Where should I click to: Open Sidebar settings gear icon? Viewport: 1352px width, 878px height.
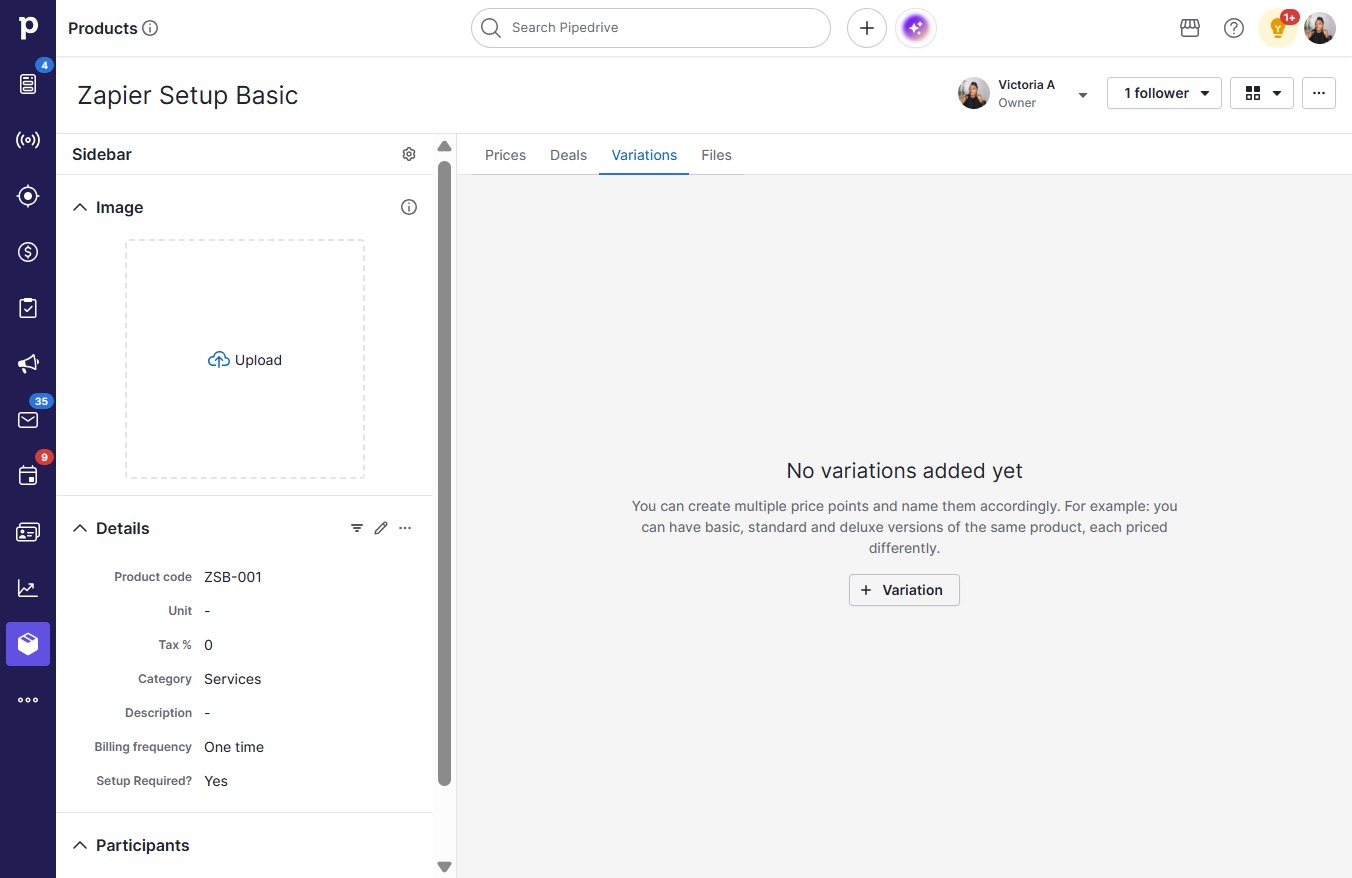409,154
